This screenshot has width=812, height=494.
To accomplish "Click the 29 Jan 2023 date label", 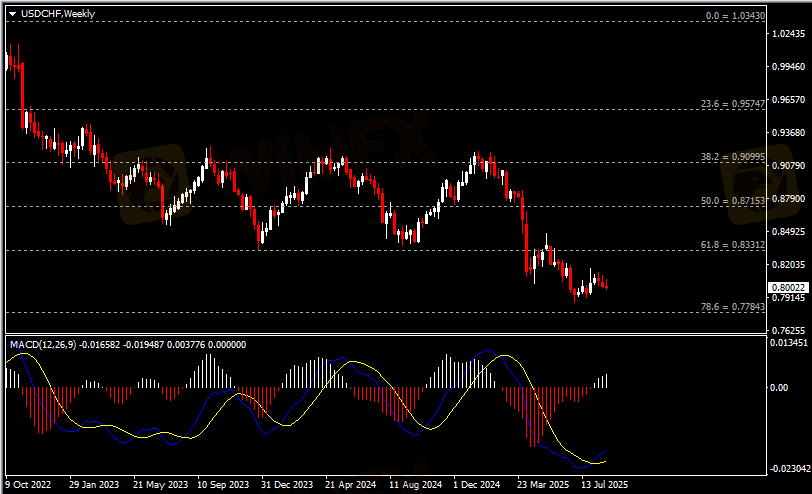I will tap(94, 485).
